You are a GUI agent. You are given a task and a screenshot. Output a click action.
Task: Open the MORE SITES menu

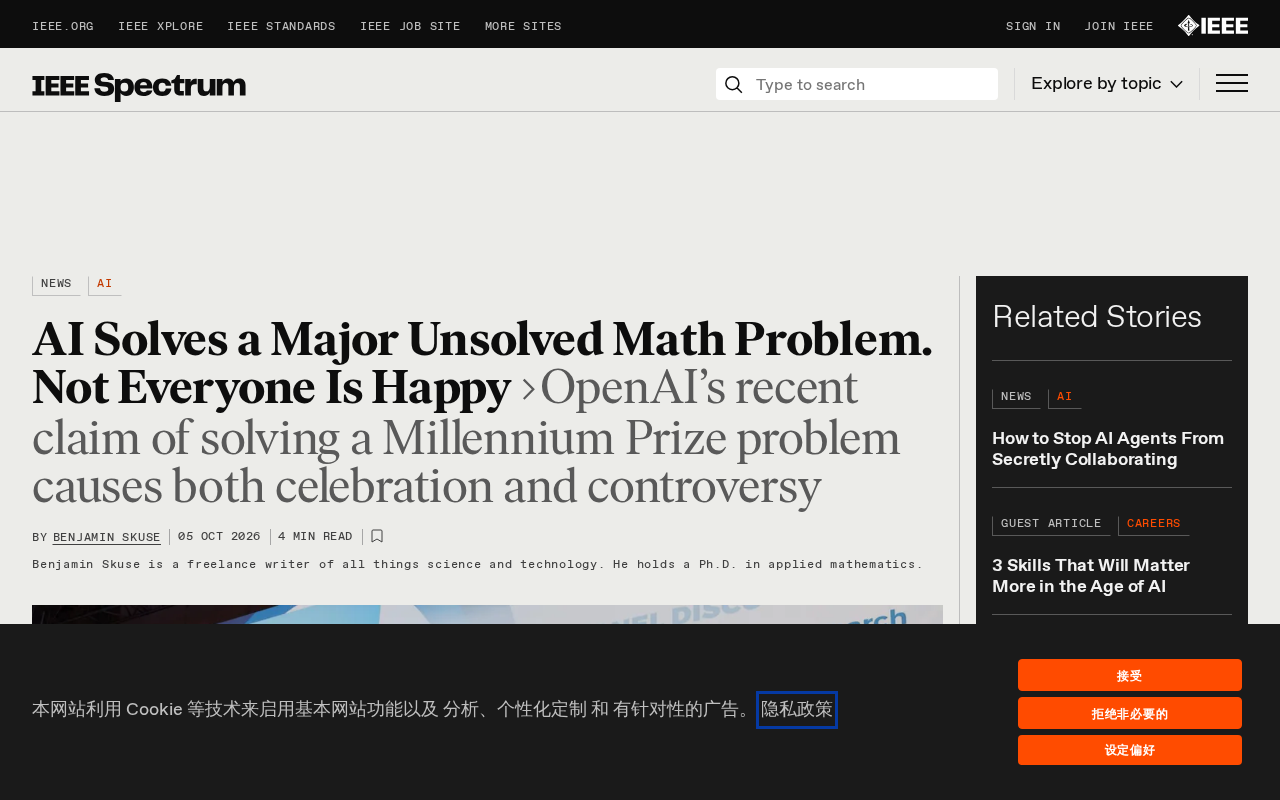pyautogui.click(x=523, y=27)
